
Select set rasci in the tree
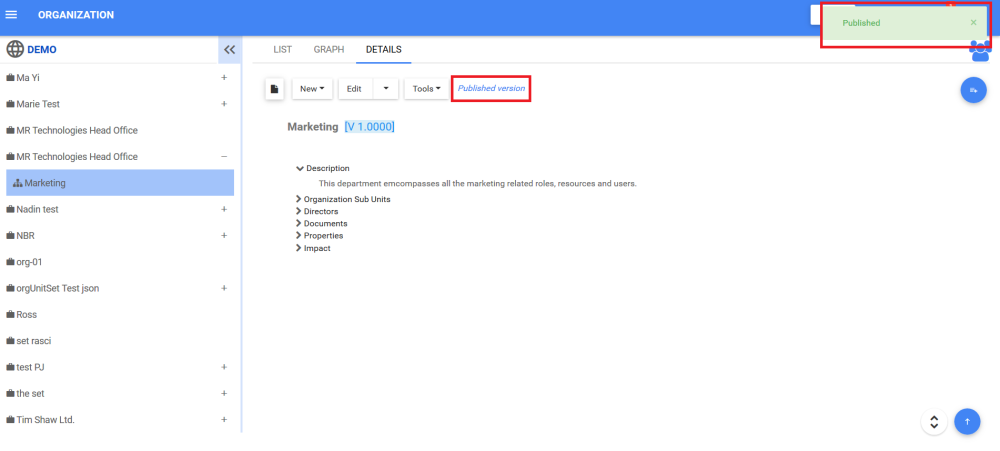coord(34,341)
